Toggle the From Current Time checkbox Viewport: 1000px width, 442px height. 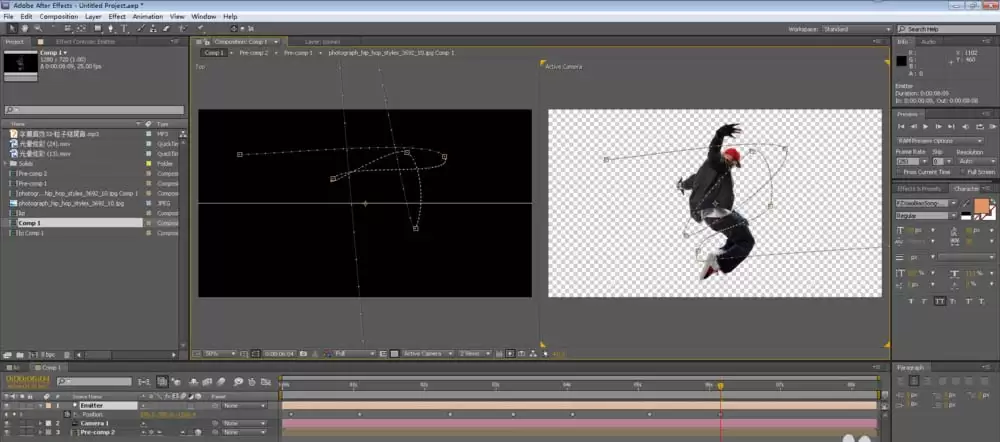[901, 172]
